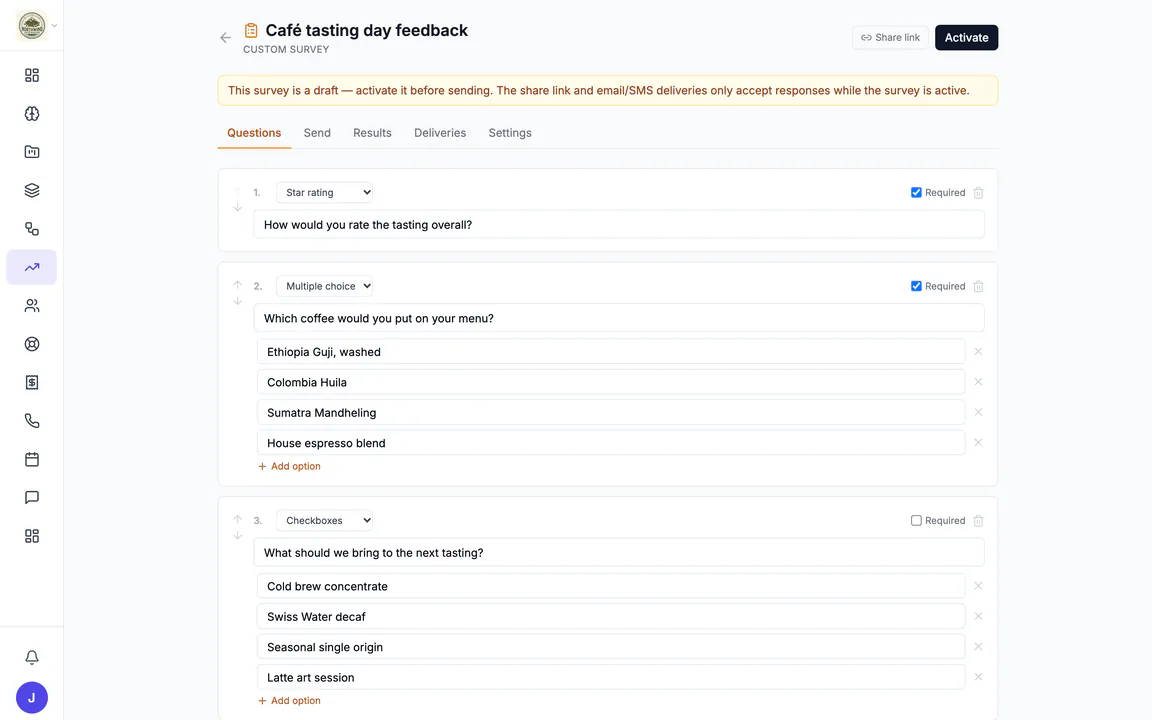
Task: Remove the Ethiopia Guji, washed option
Action: tap(978, 351)
